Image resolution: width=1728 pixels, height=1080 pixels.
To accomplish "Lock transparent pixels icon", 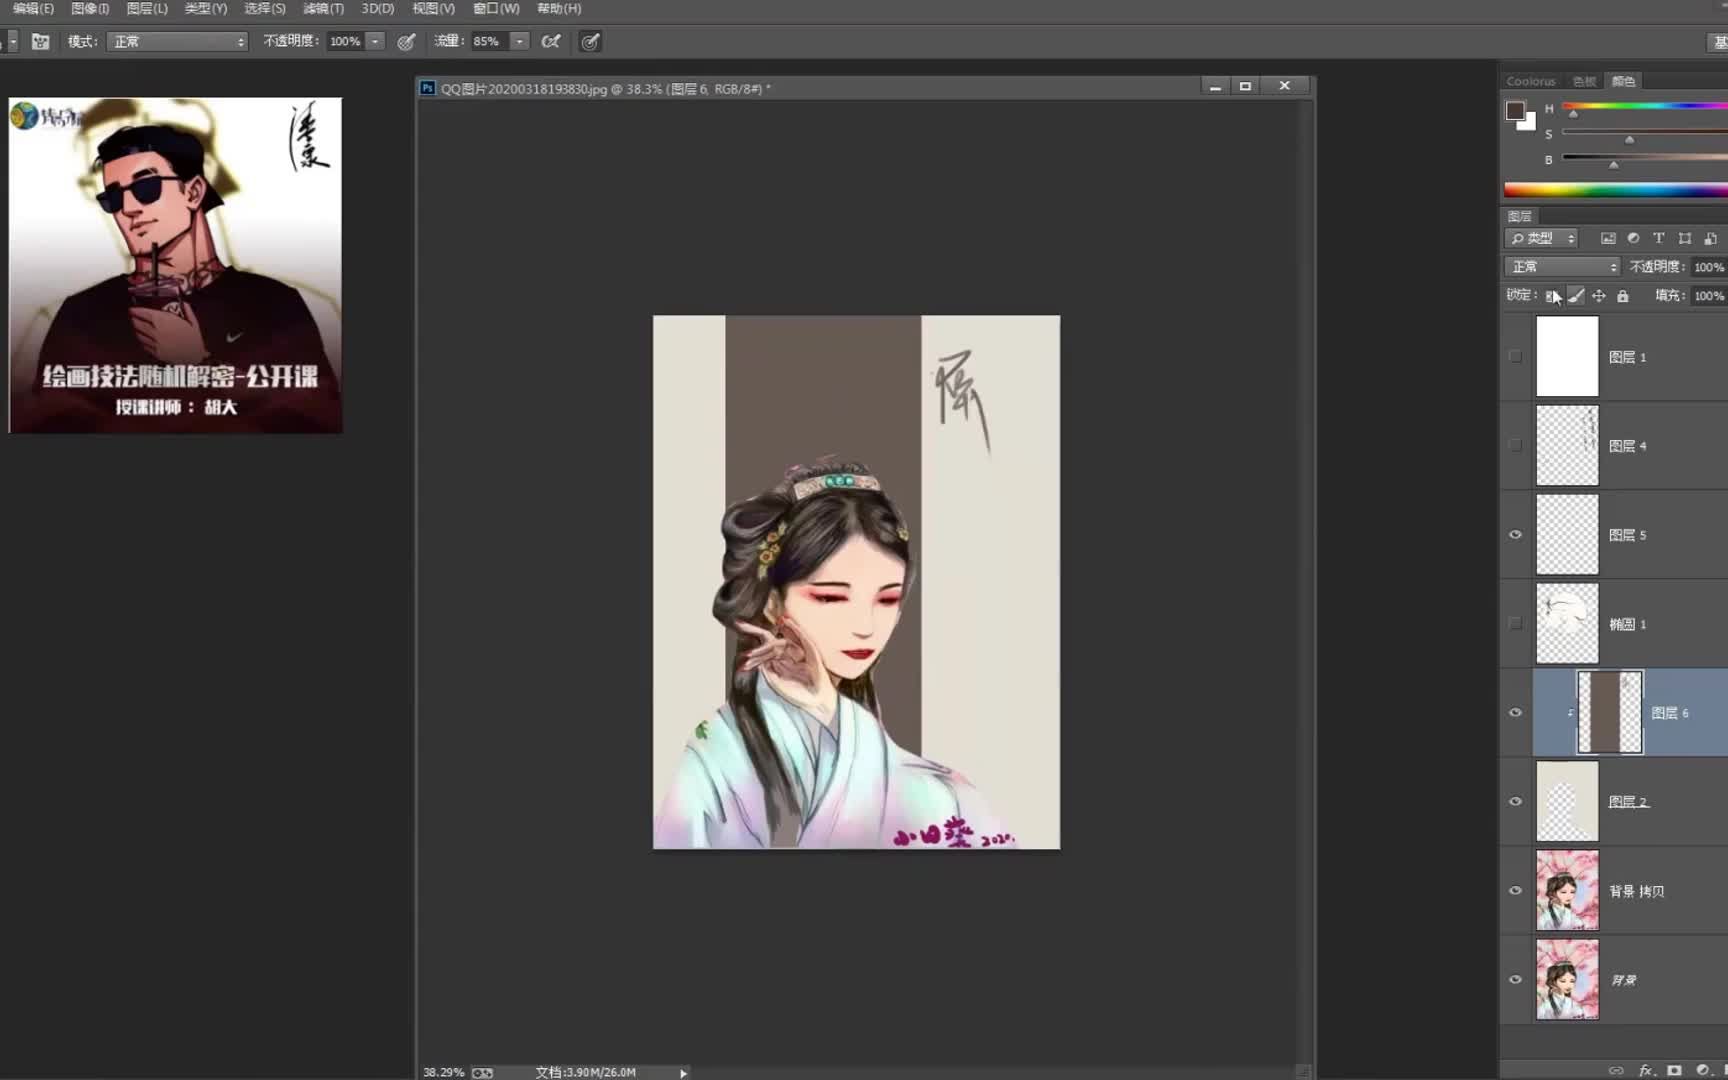I will click(x=1552, y=295).
